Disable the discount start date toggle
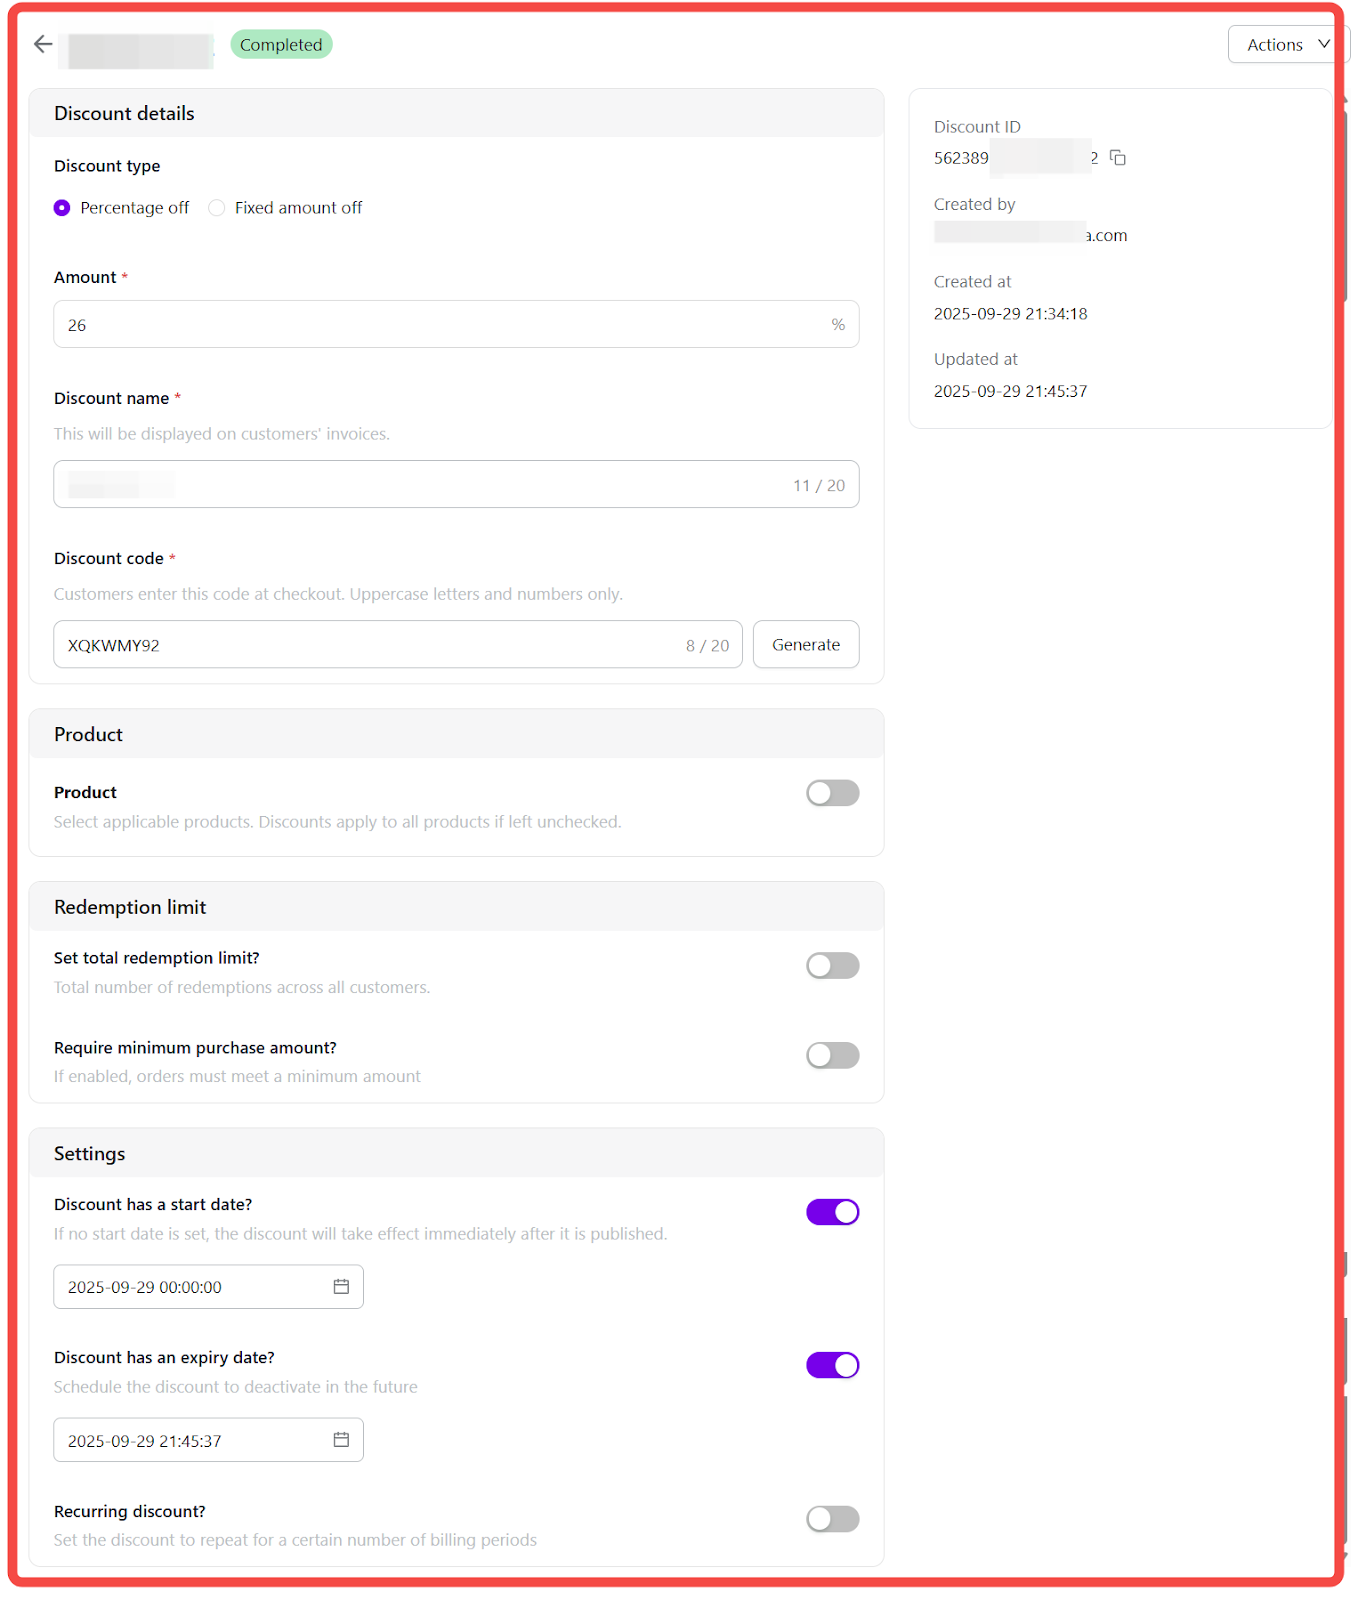 pyautogui.click(x=832, y=1212)
